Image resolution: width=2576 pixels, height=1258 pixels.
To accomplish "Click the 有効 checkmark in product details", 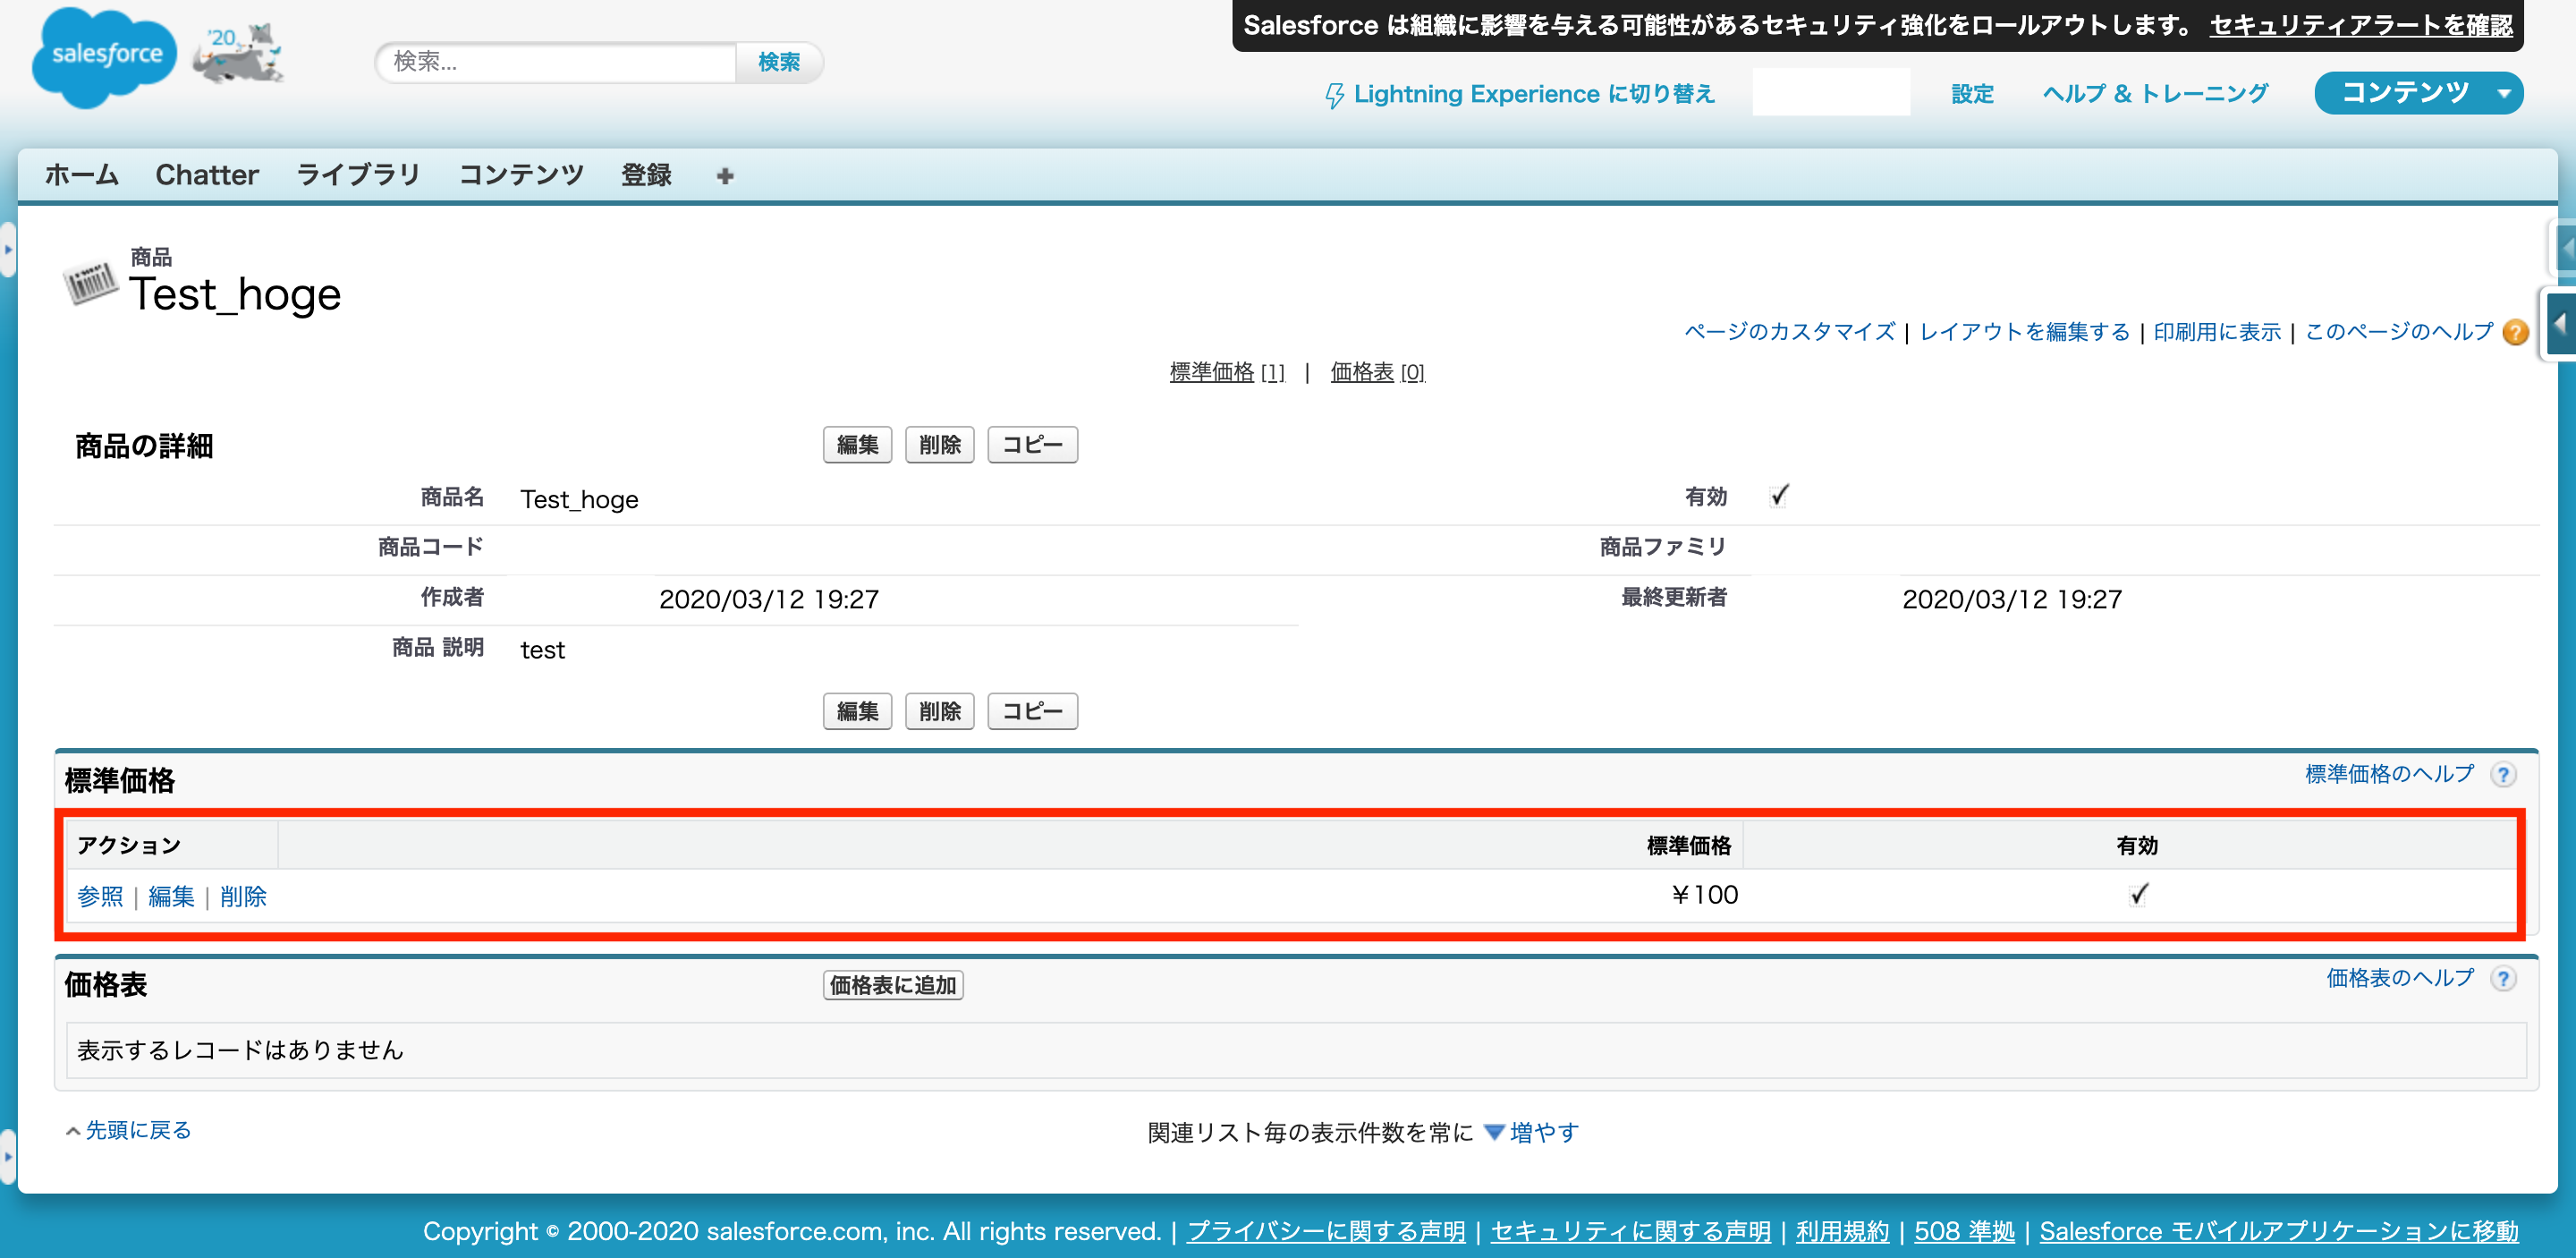I will tap(1779, 496).
